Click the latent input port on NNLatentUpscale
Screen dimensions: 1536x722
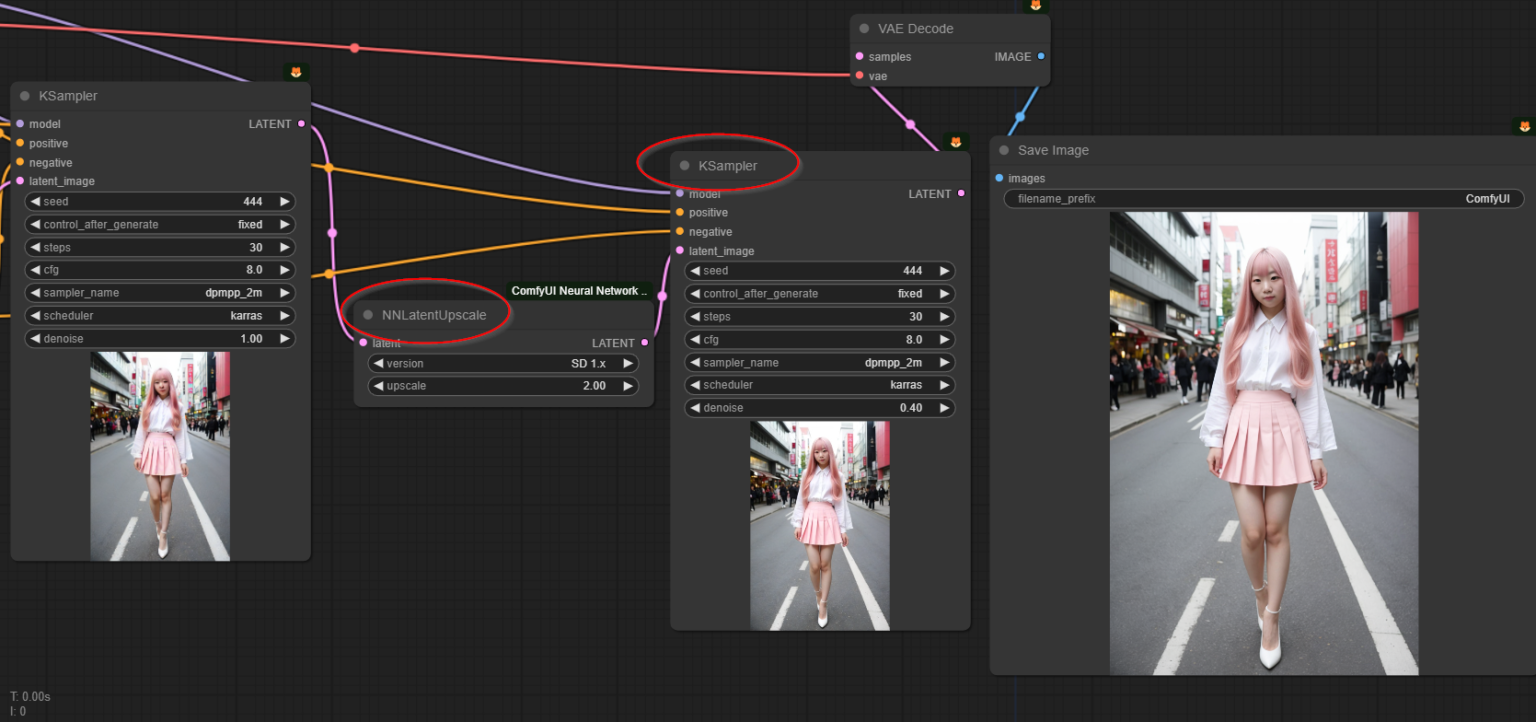click(364, 343)
